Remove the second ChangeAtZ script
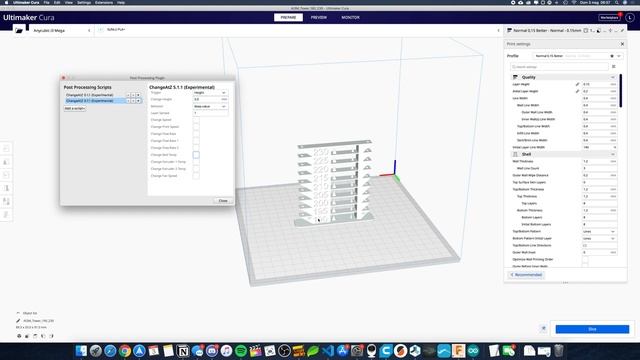The height and width of the screenshot is (360, 640). (138, 100)
